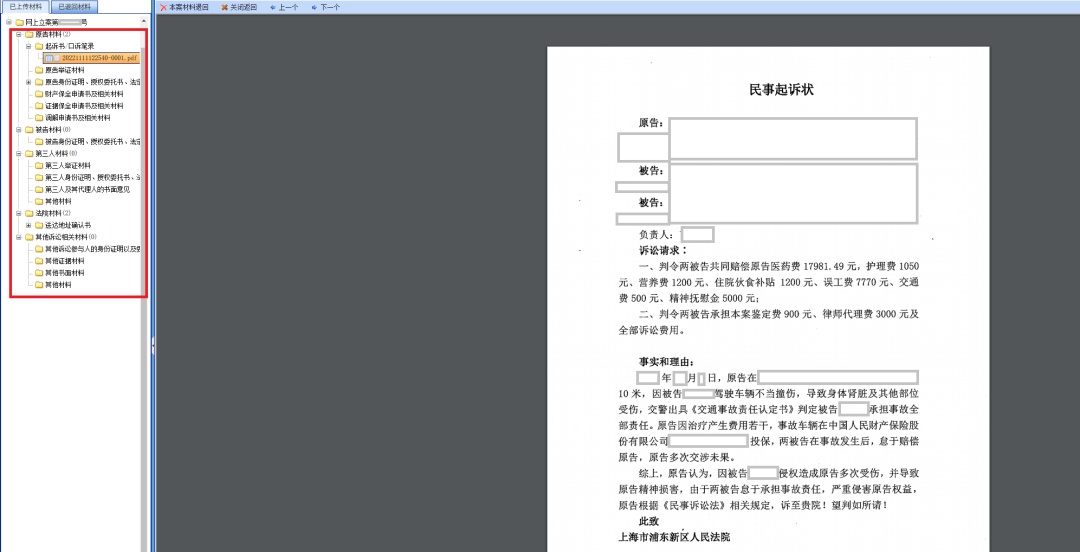1080x552 pixels.
Task: Click the 关闭返回 close icon
Action: click(223, 7)
